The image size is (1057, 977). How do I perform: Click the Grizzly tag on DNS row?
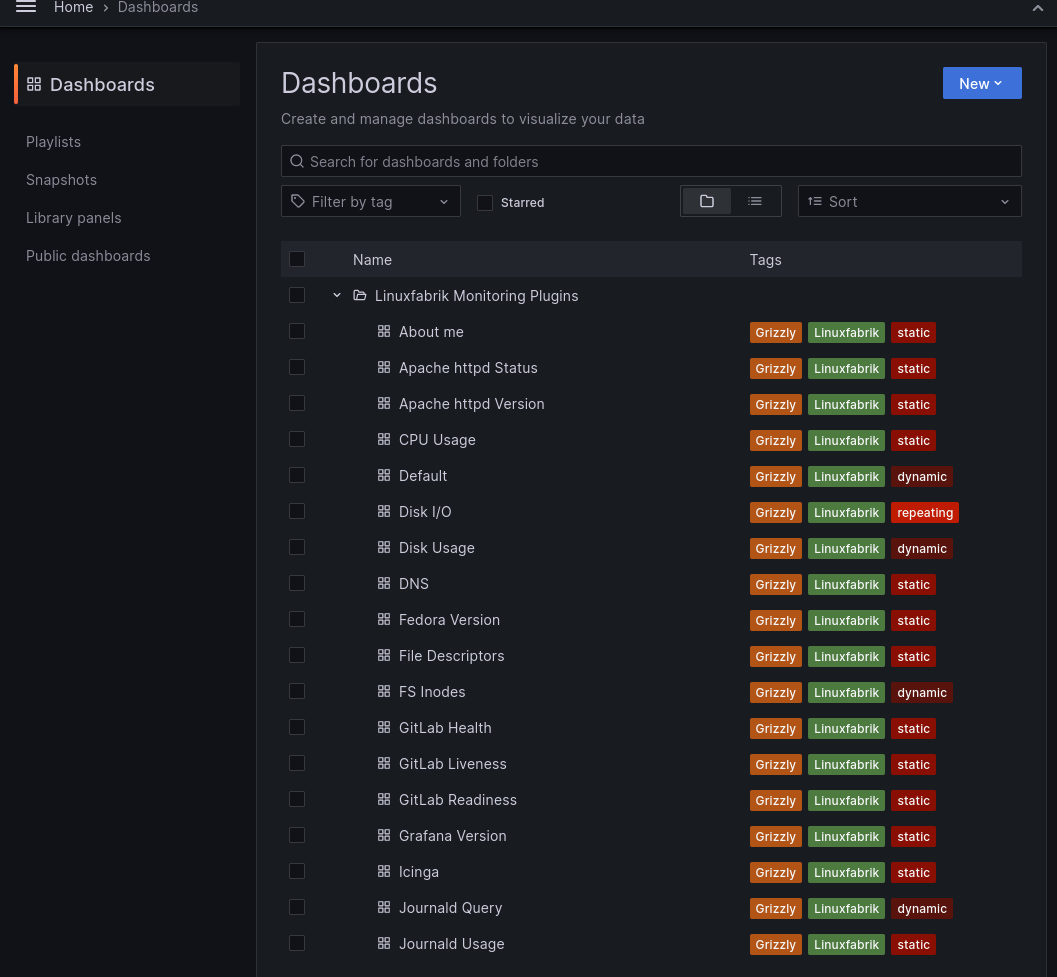click(x=775, y=585)
